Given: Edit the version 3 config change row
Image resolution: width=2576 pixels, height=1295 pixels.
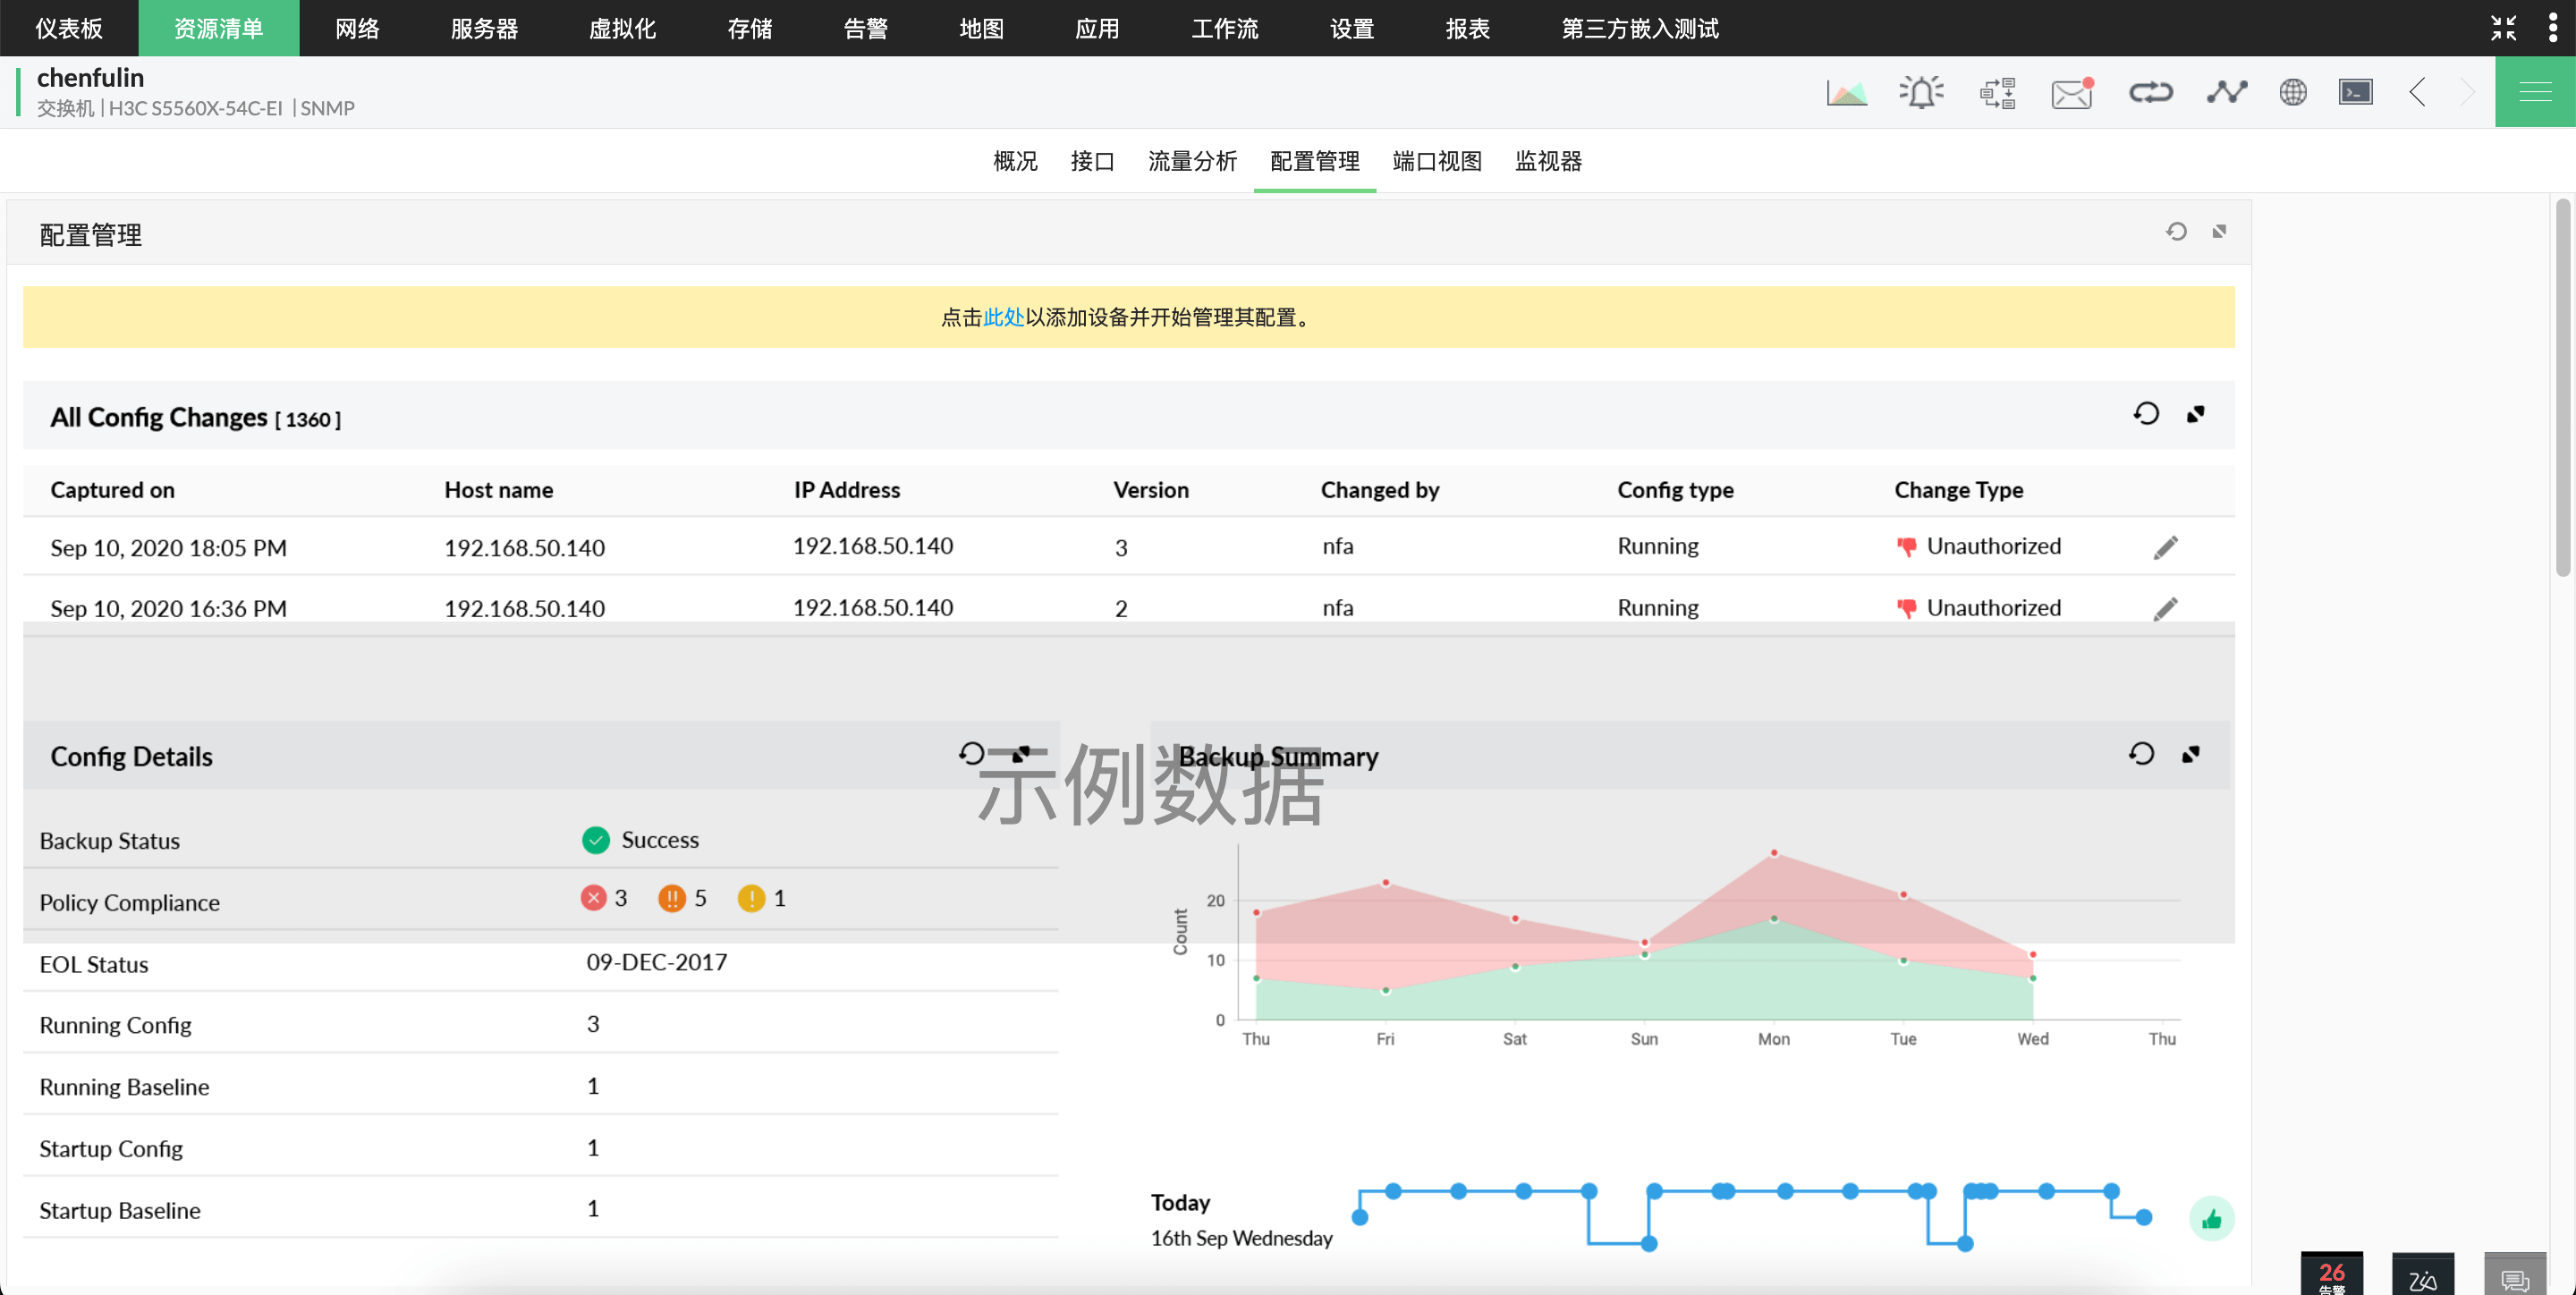Looking at the screenshot, I should point(2165,548).
